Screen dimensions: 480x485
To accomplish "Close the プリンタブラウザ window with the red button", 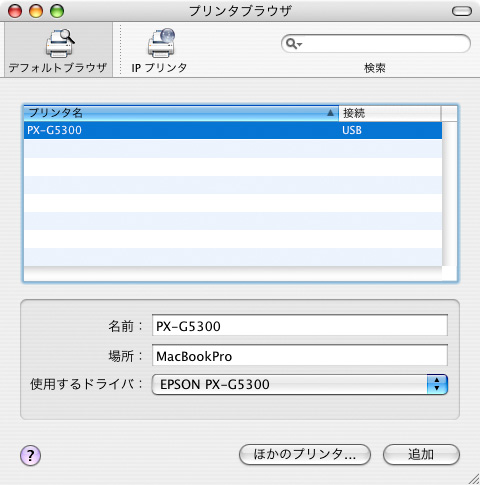I will pyautogui.click(x=15, y=11).
